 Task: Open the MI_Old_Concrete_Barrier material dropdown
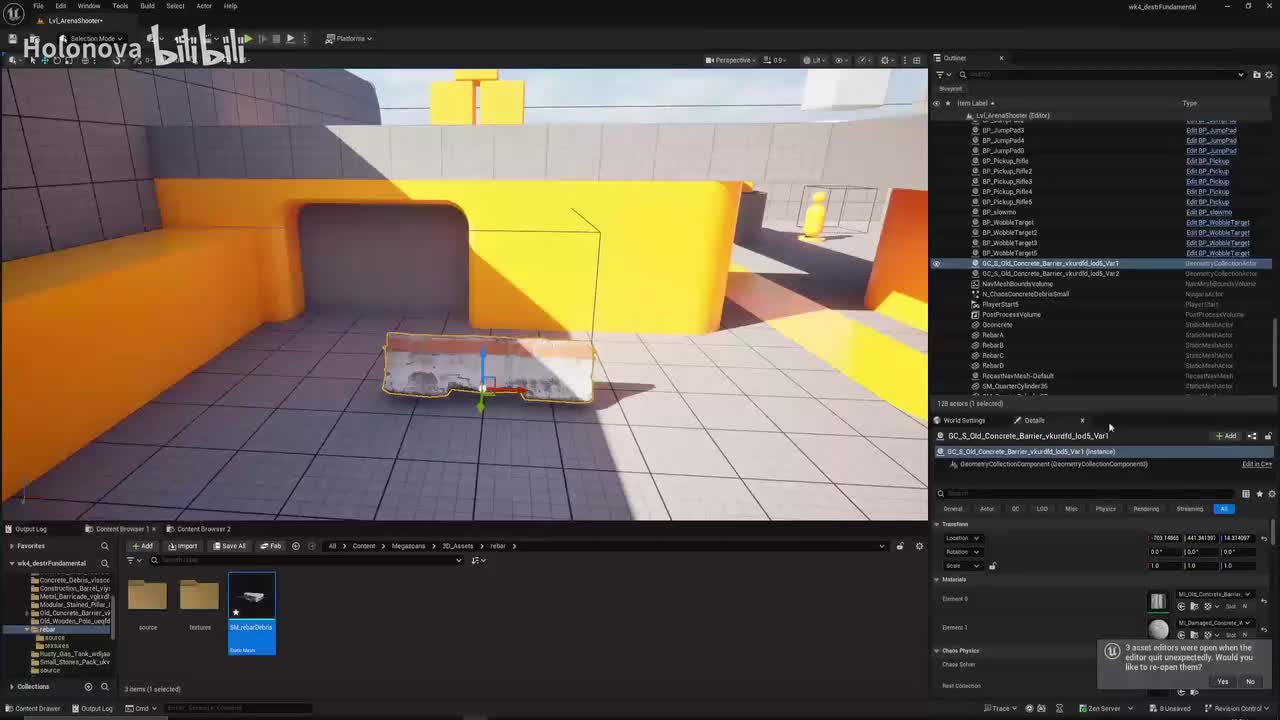[x=1215, y=594]
